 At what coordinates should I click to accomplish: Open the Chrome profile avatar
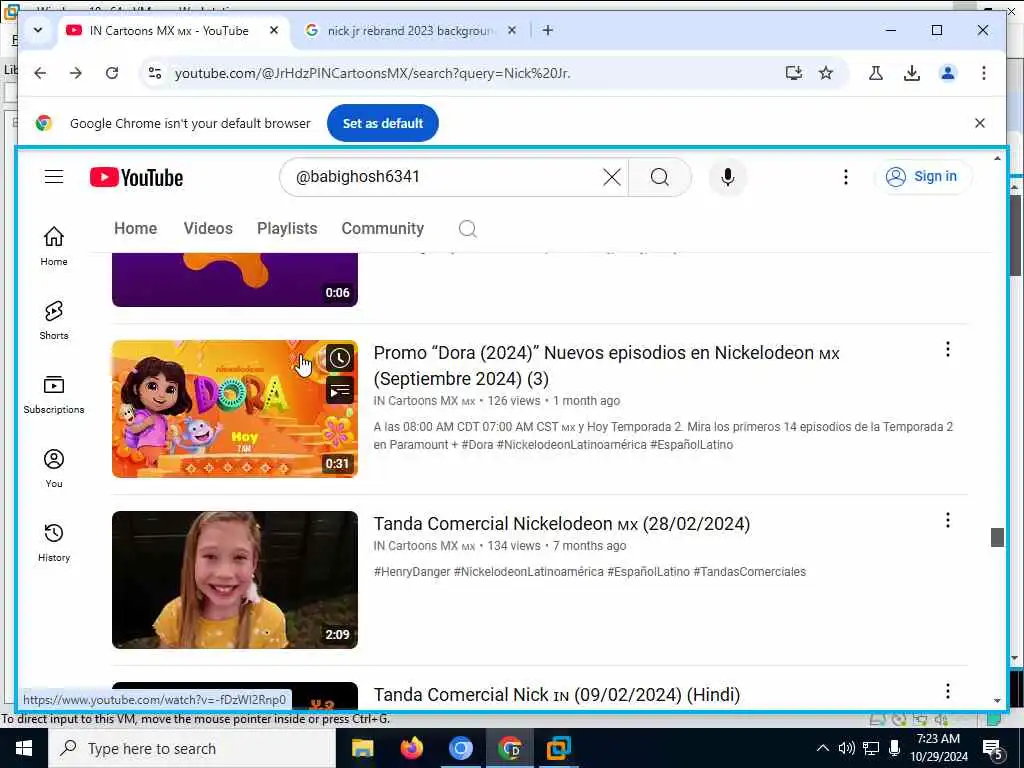click(948, 73)
